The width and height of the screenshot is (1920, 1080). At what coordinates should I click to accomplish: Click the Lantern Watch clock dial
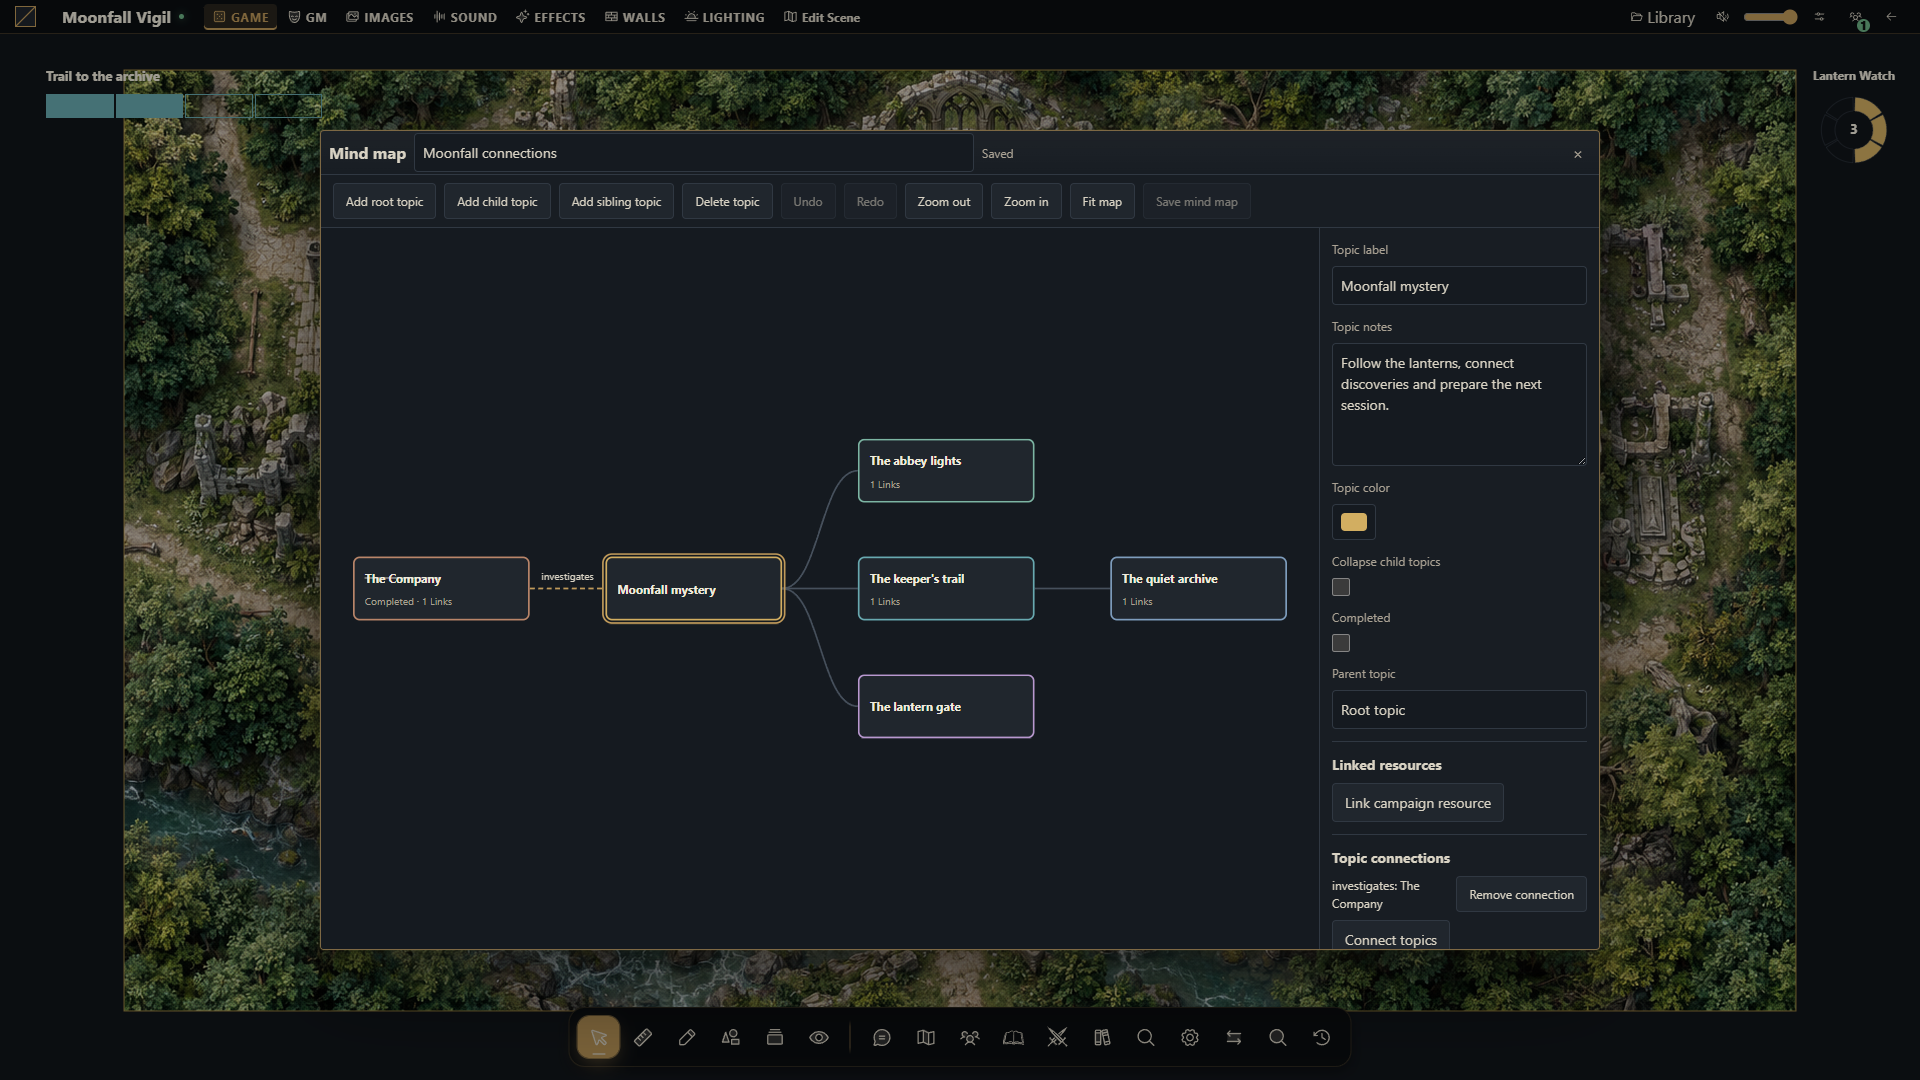1853,129
